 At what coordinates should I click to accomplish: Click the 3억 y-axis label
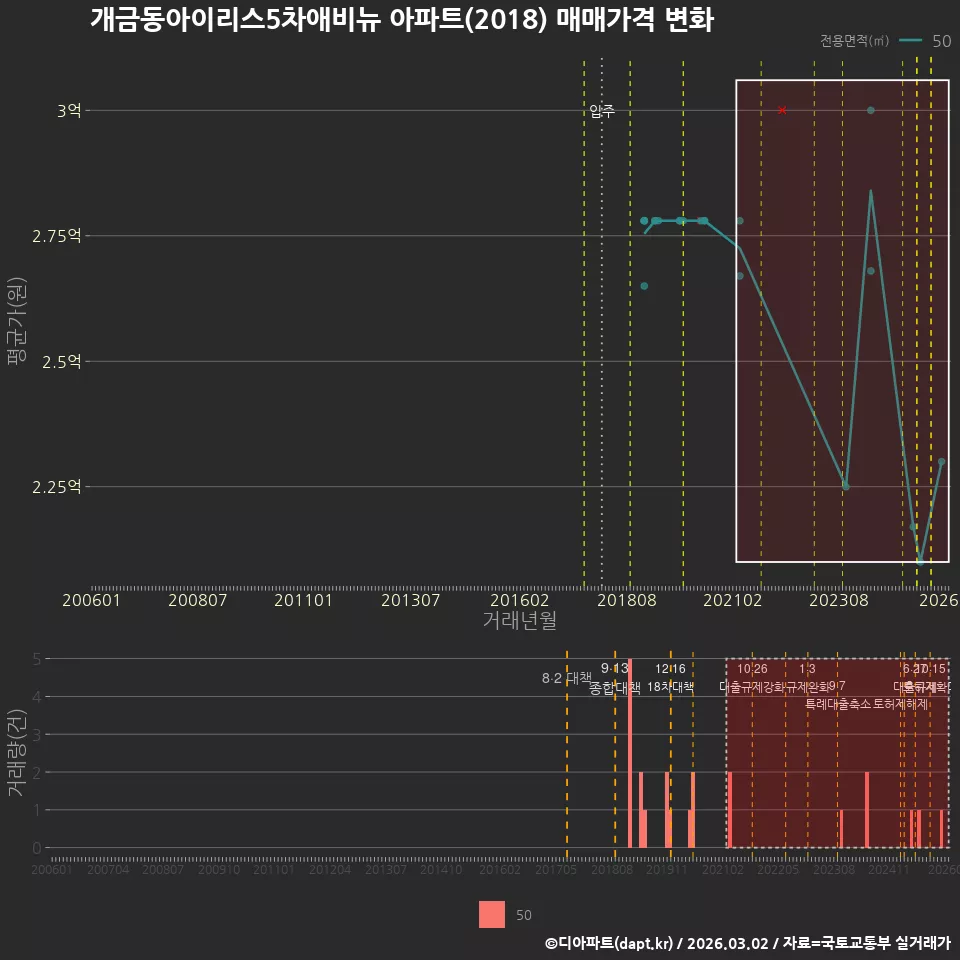[x=69, y=111]
